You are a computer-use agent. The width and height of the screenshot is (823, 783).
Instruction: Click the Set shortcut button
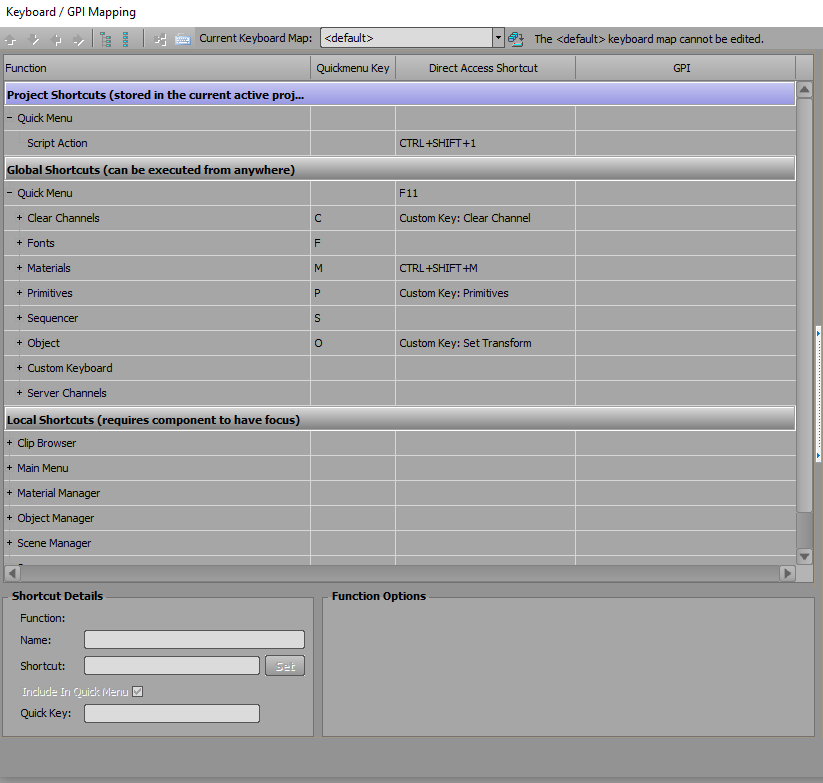click(285, 666)
